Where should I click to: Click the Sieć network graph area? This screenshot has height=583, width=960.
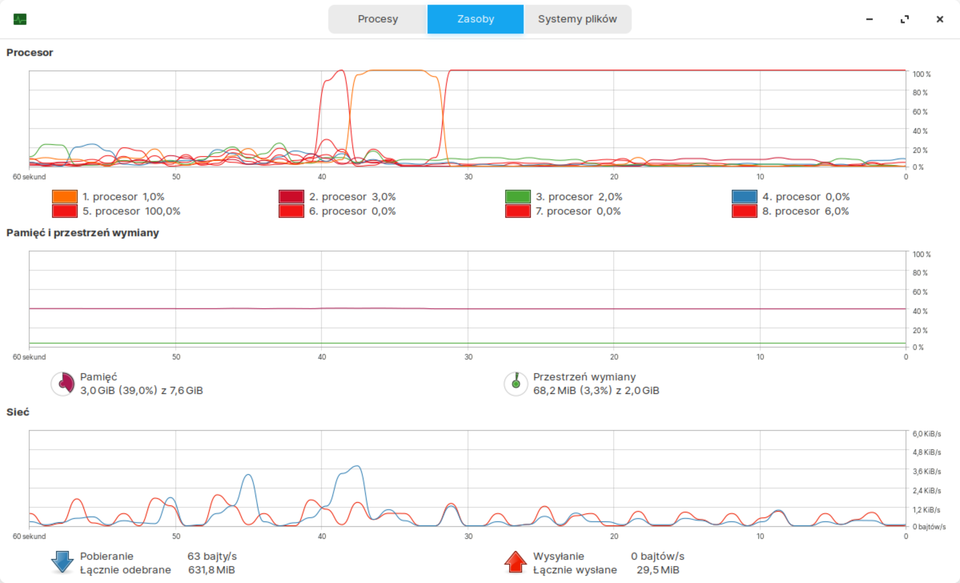pos(467,478)
